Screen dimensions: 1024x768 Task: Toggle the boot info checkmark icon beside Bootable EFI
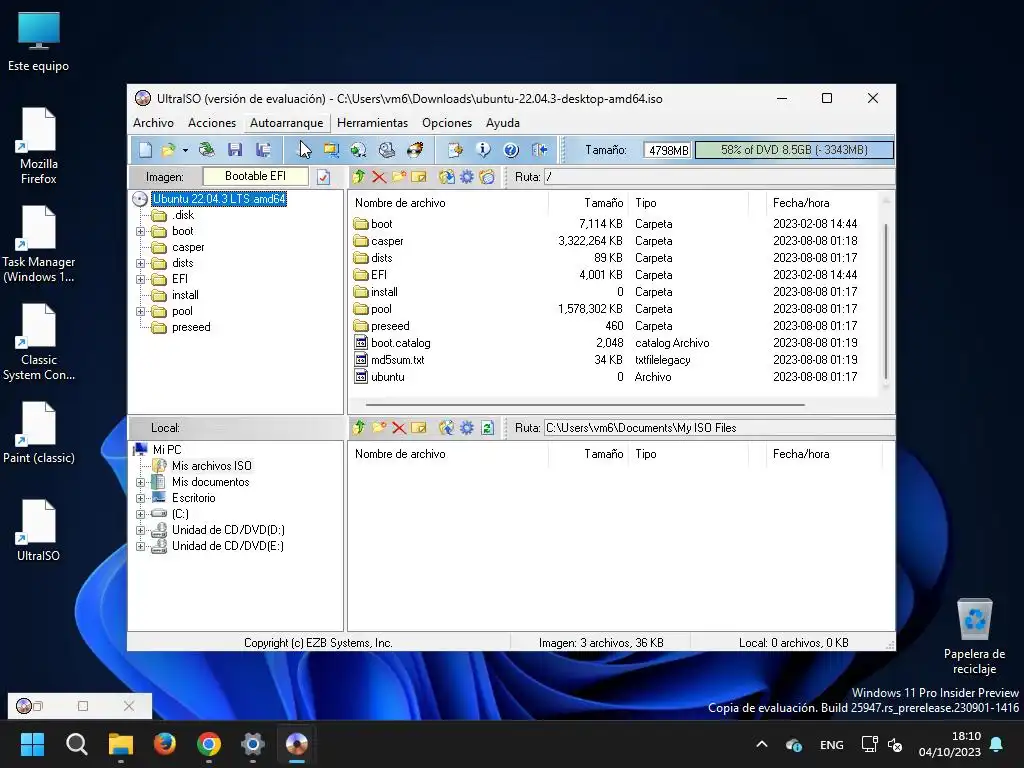click(x=324, y=177)
